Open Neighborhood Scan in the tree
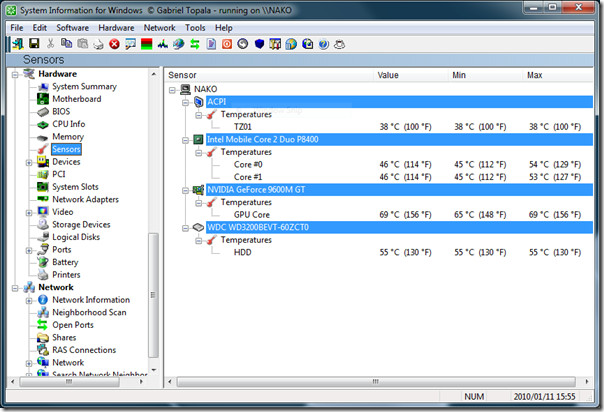Viewport: 604px width, 412px height. click(x=89, y=312)
